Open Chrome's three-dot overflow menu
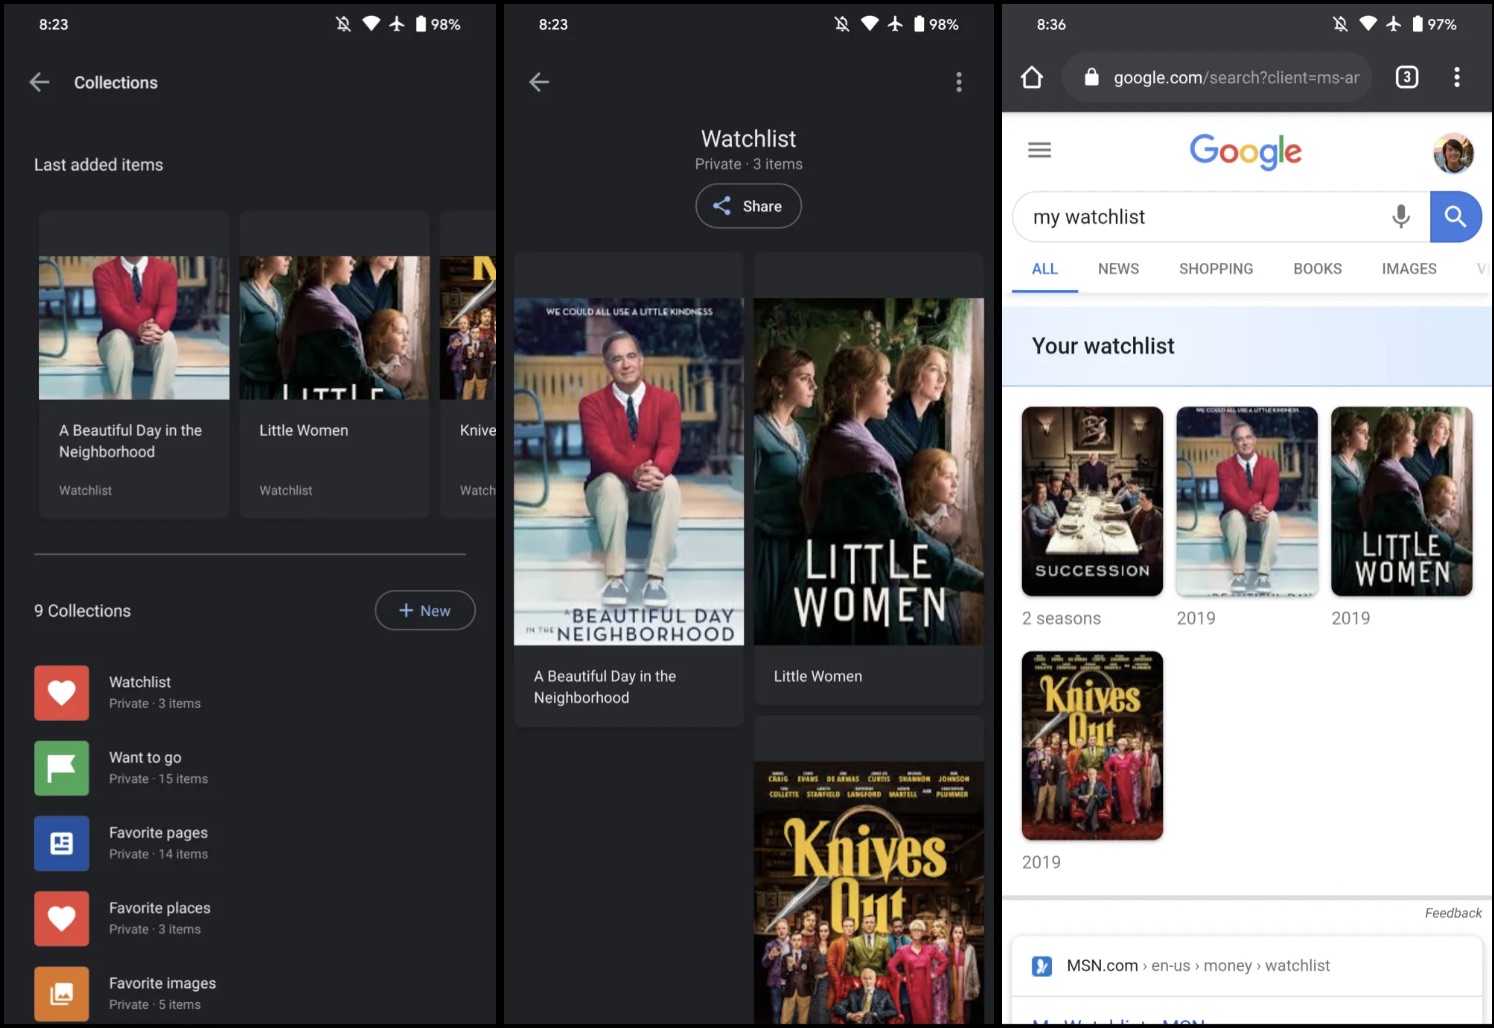 coord(1457,77)
